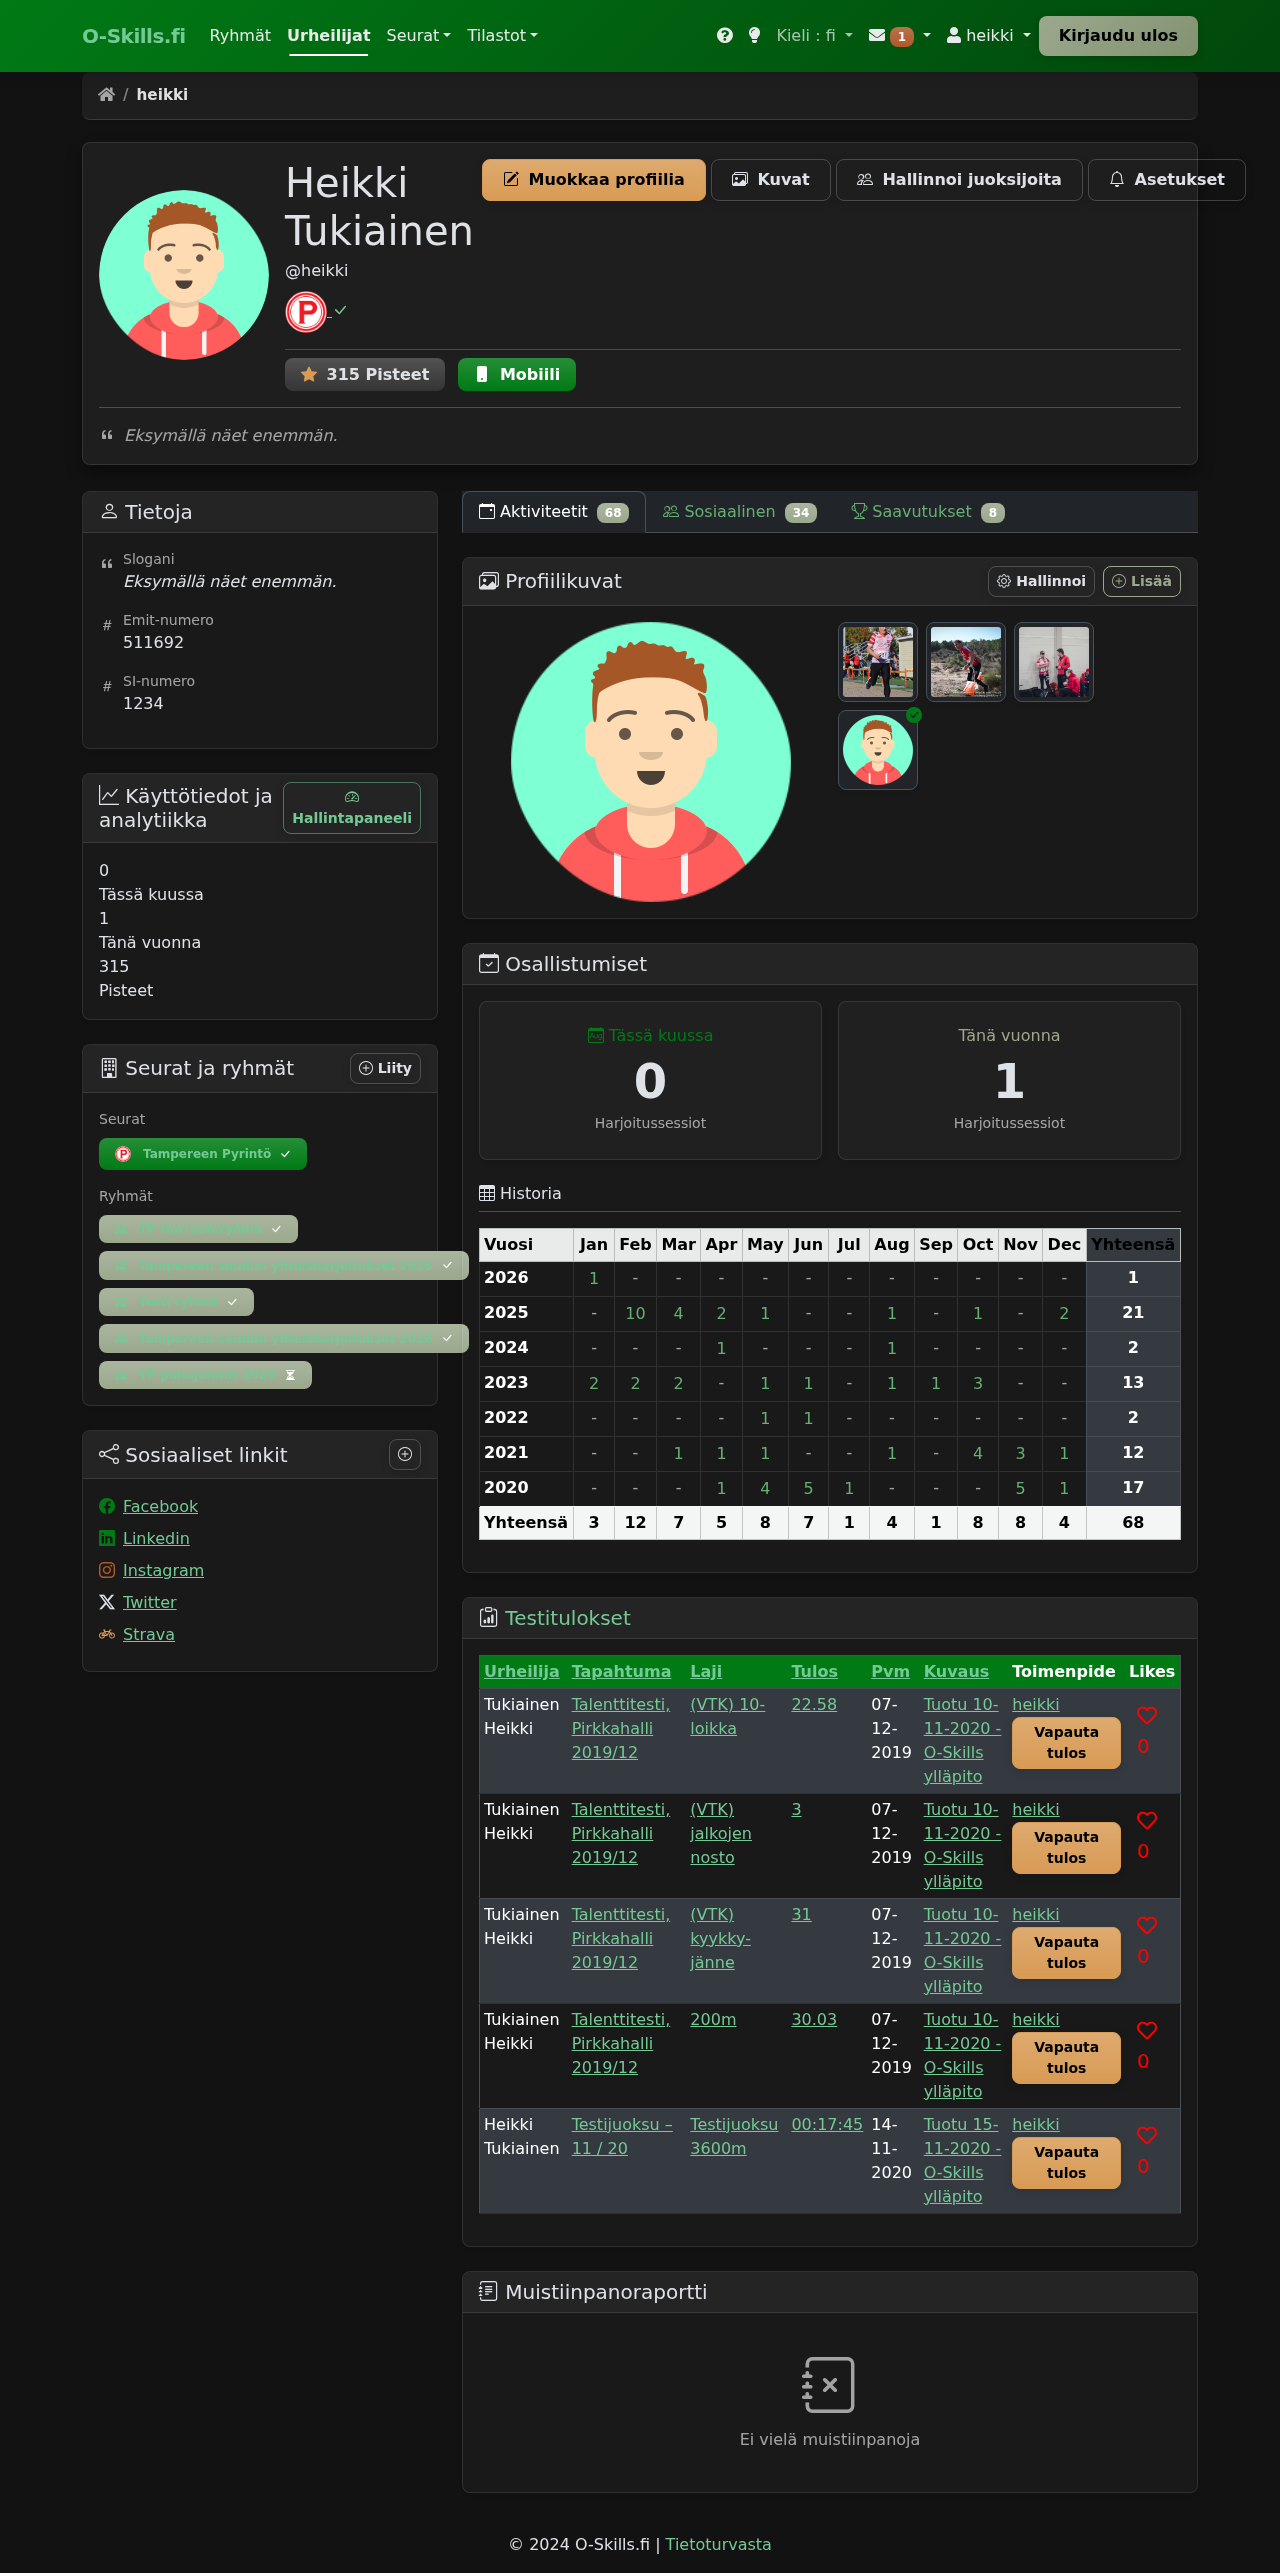Open the Kieli language dropdown
Image resolution: width=1280 pixels, height=2573 pixels.
(814, 36)
